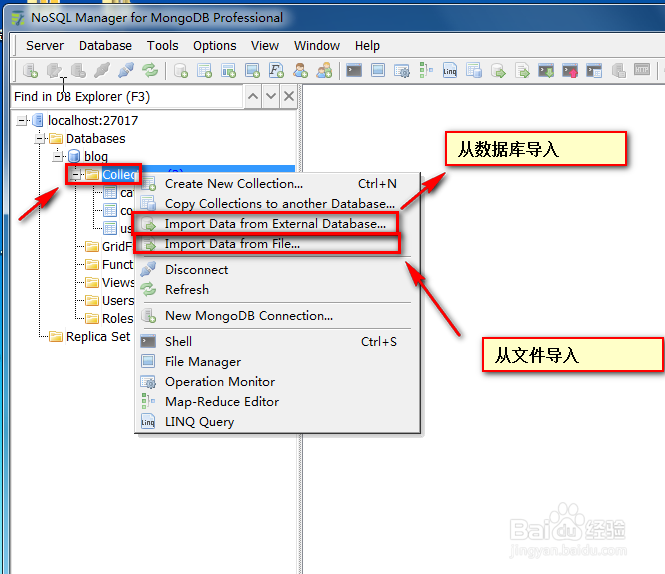Click the Refresh green arrows toolbar icon
The image size is (665, 574).
150,70
